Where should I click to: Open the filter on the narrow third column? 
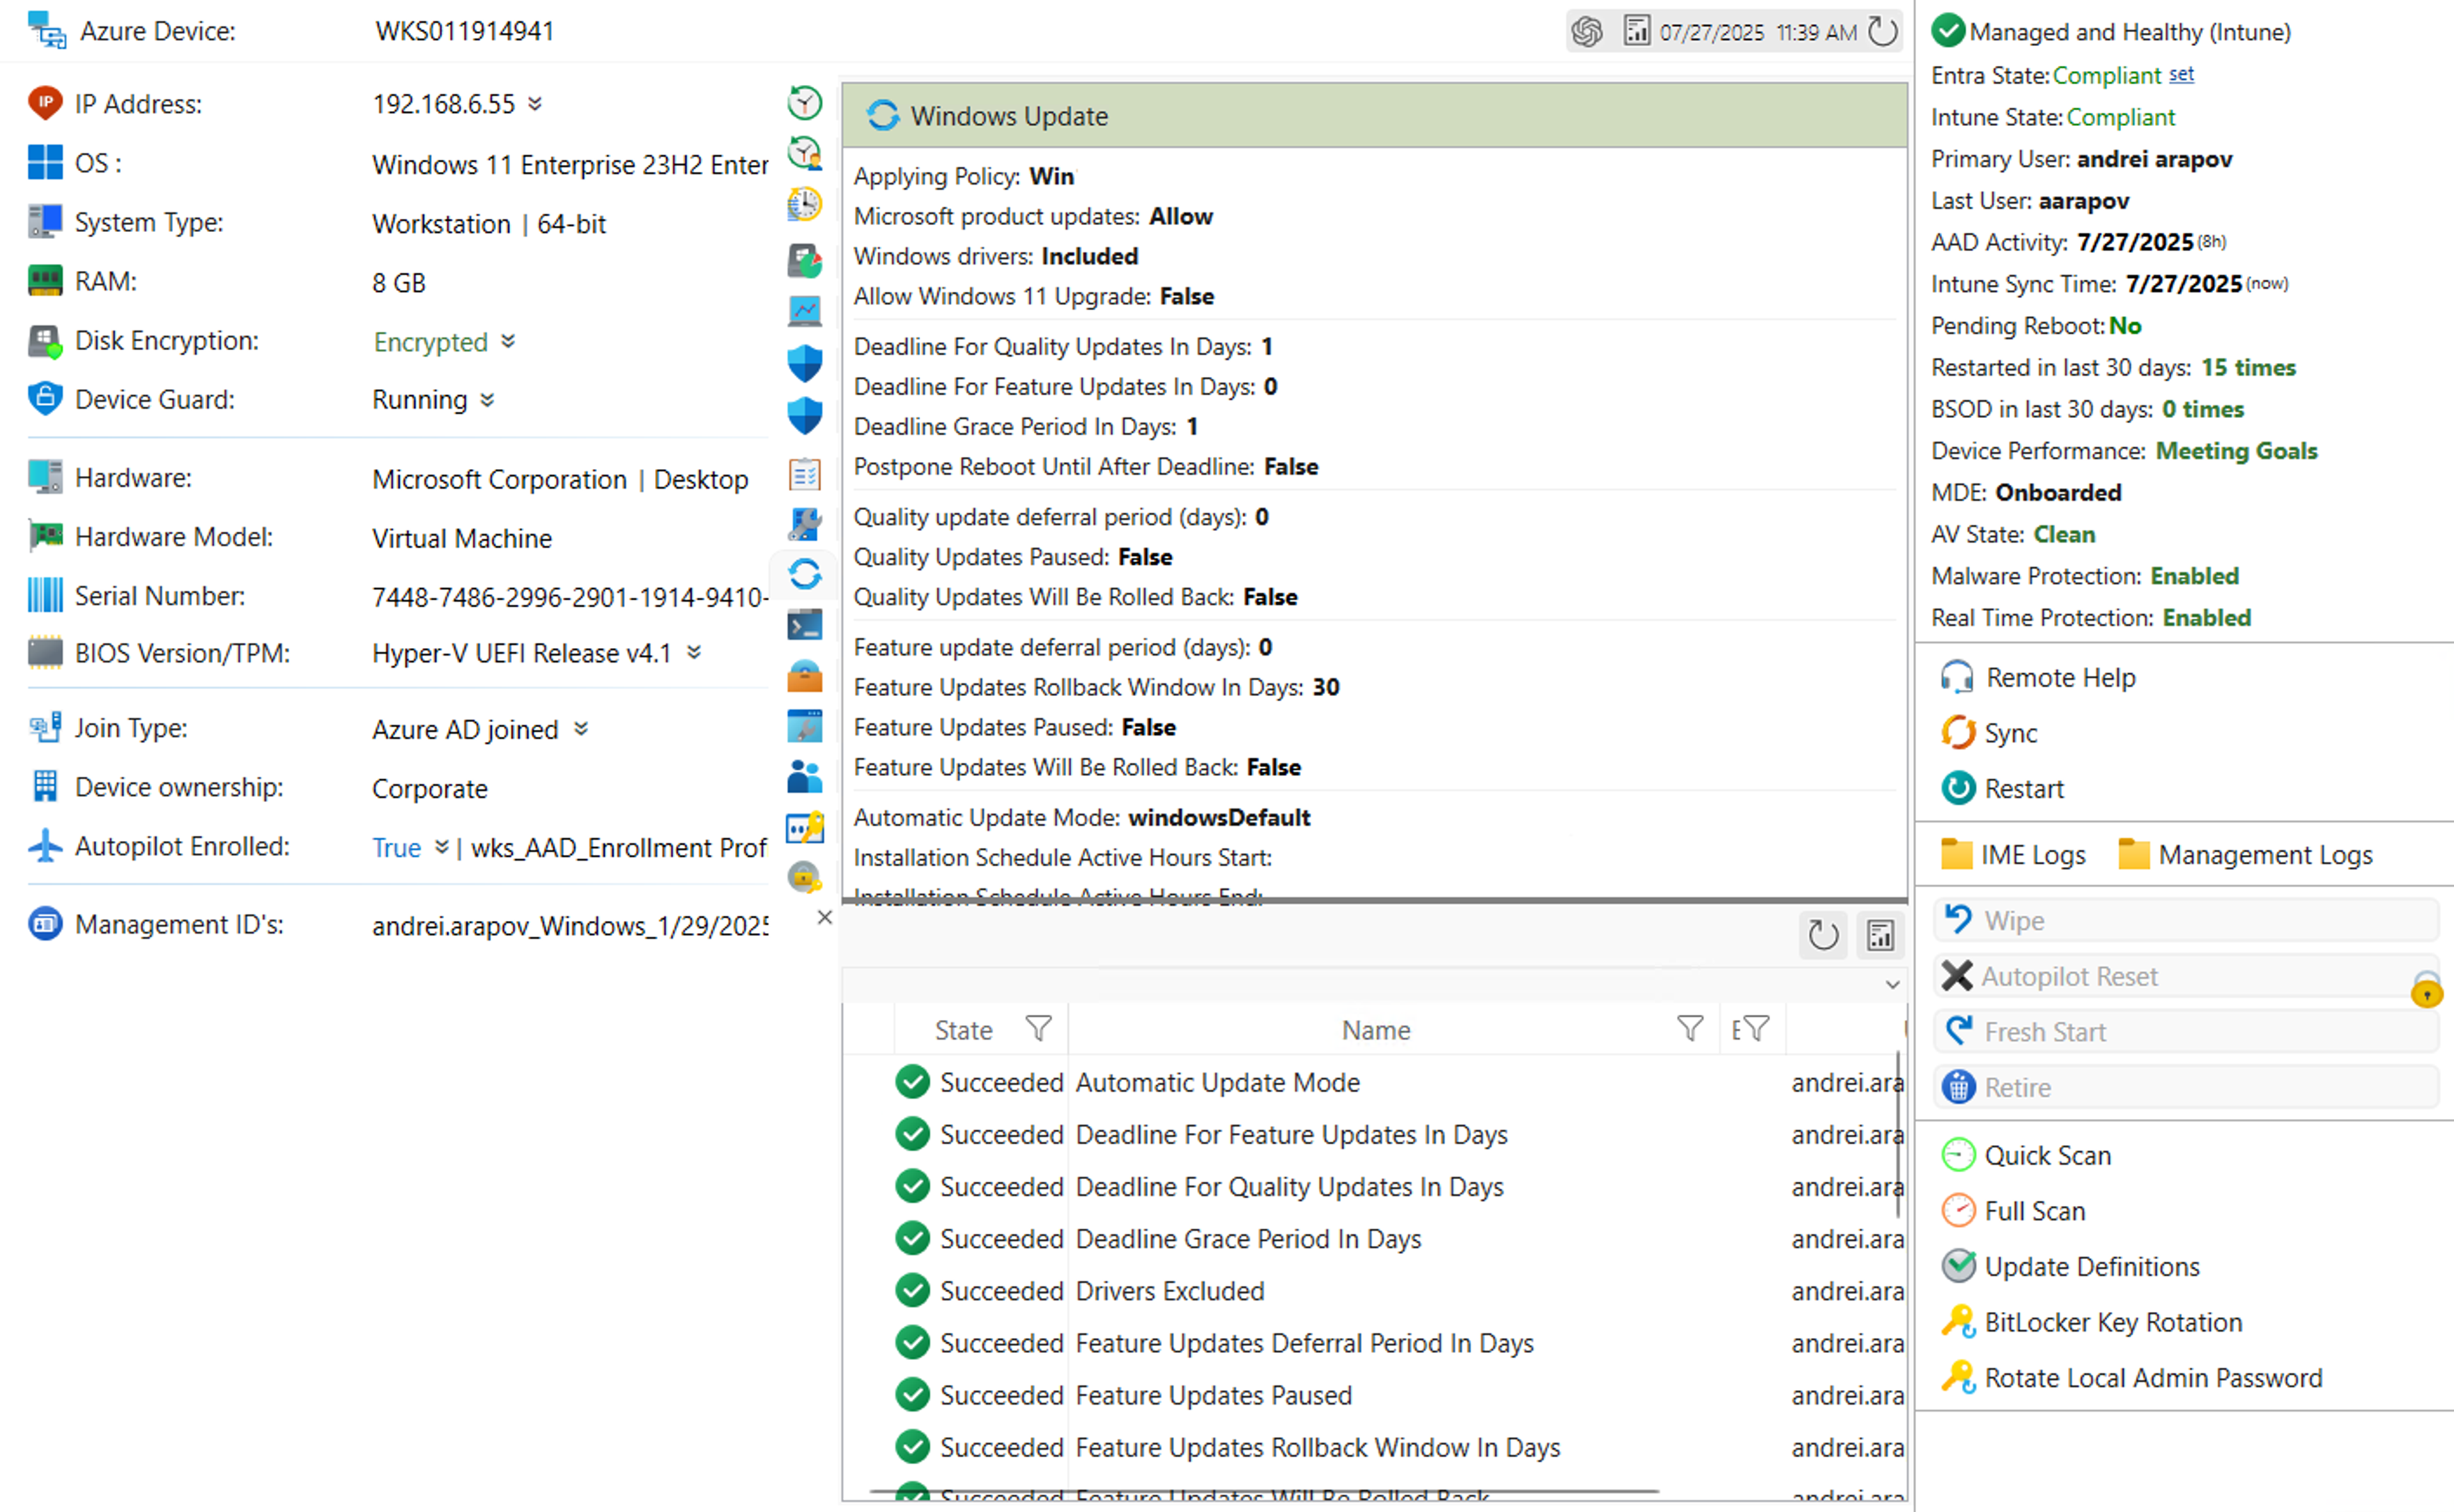1756,1028
